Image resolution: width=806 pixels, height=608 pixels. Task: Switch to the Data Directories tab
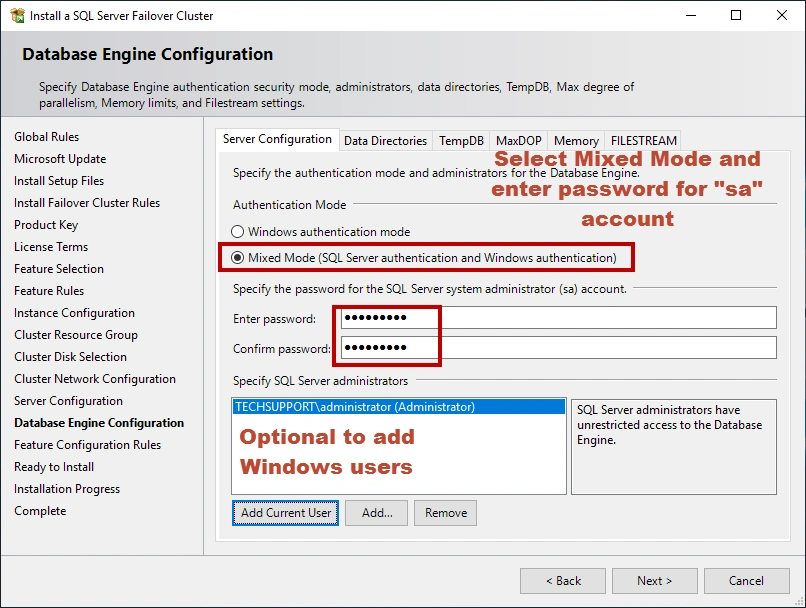point(385,141)
